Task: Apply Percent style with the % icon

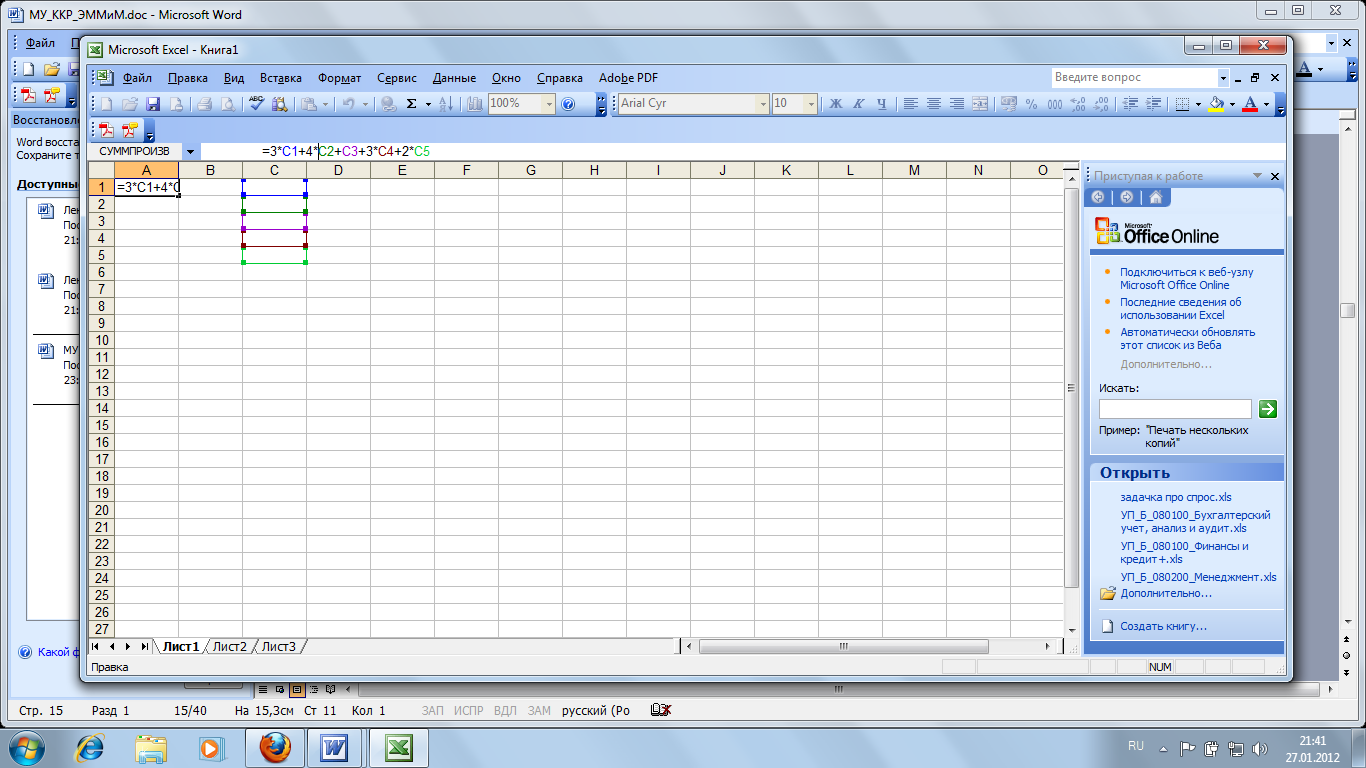Action: pos(1030,103)
